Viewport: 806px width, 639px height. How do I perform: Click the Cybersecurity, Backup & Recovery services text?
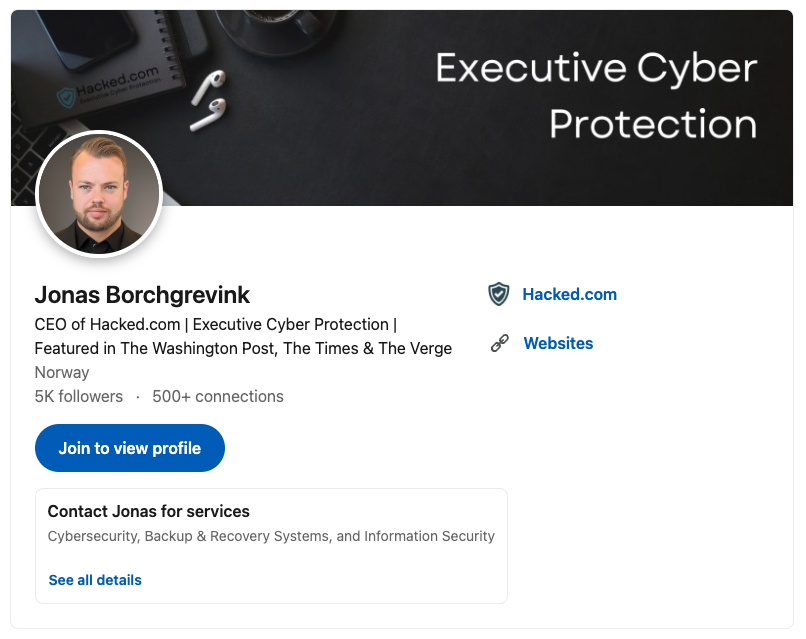point(271,536)
